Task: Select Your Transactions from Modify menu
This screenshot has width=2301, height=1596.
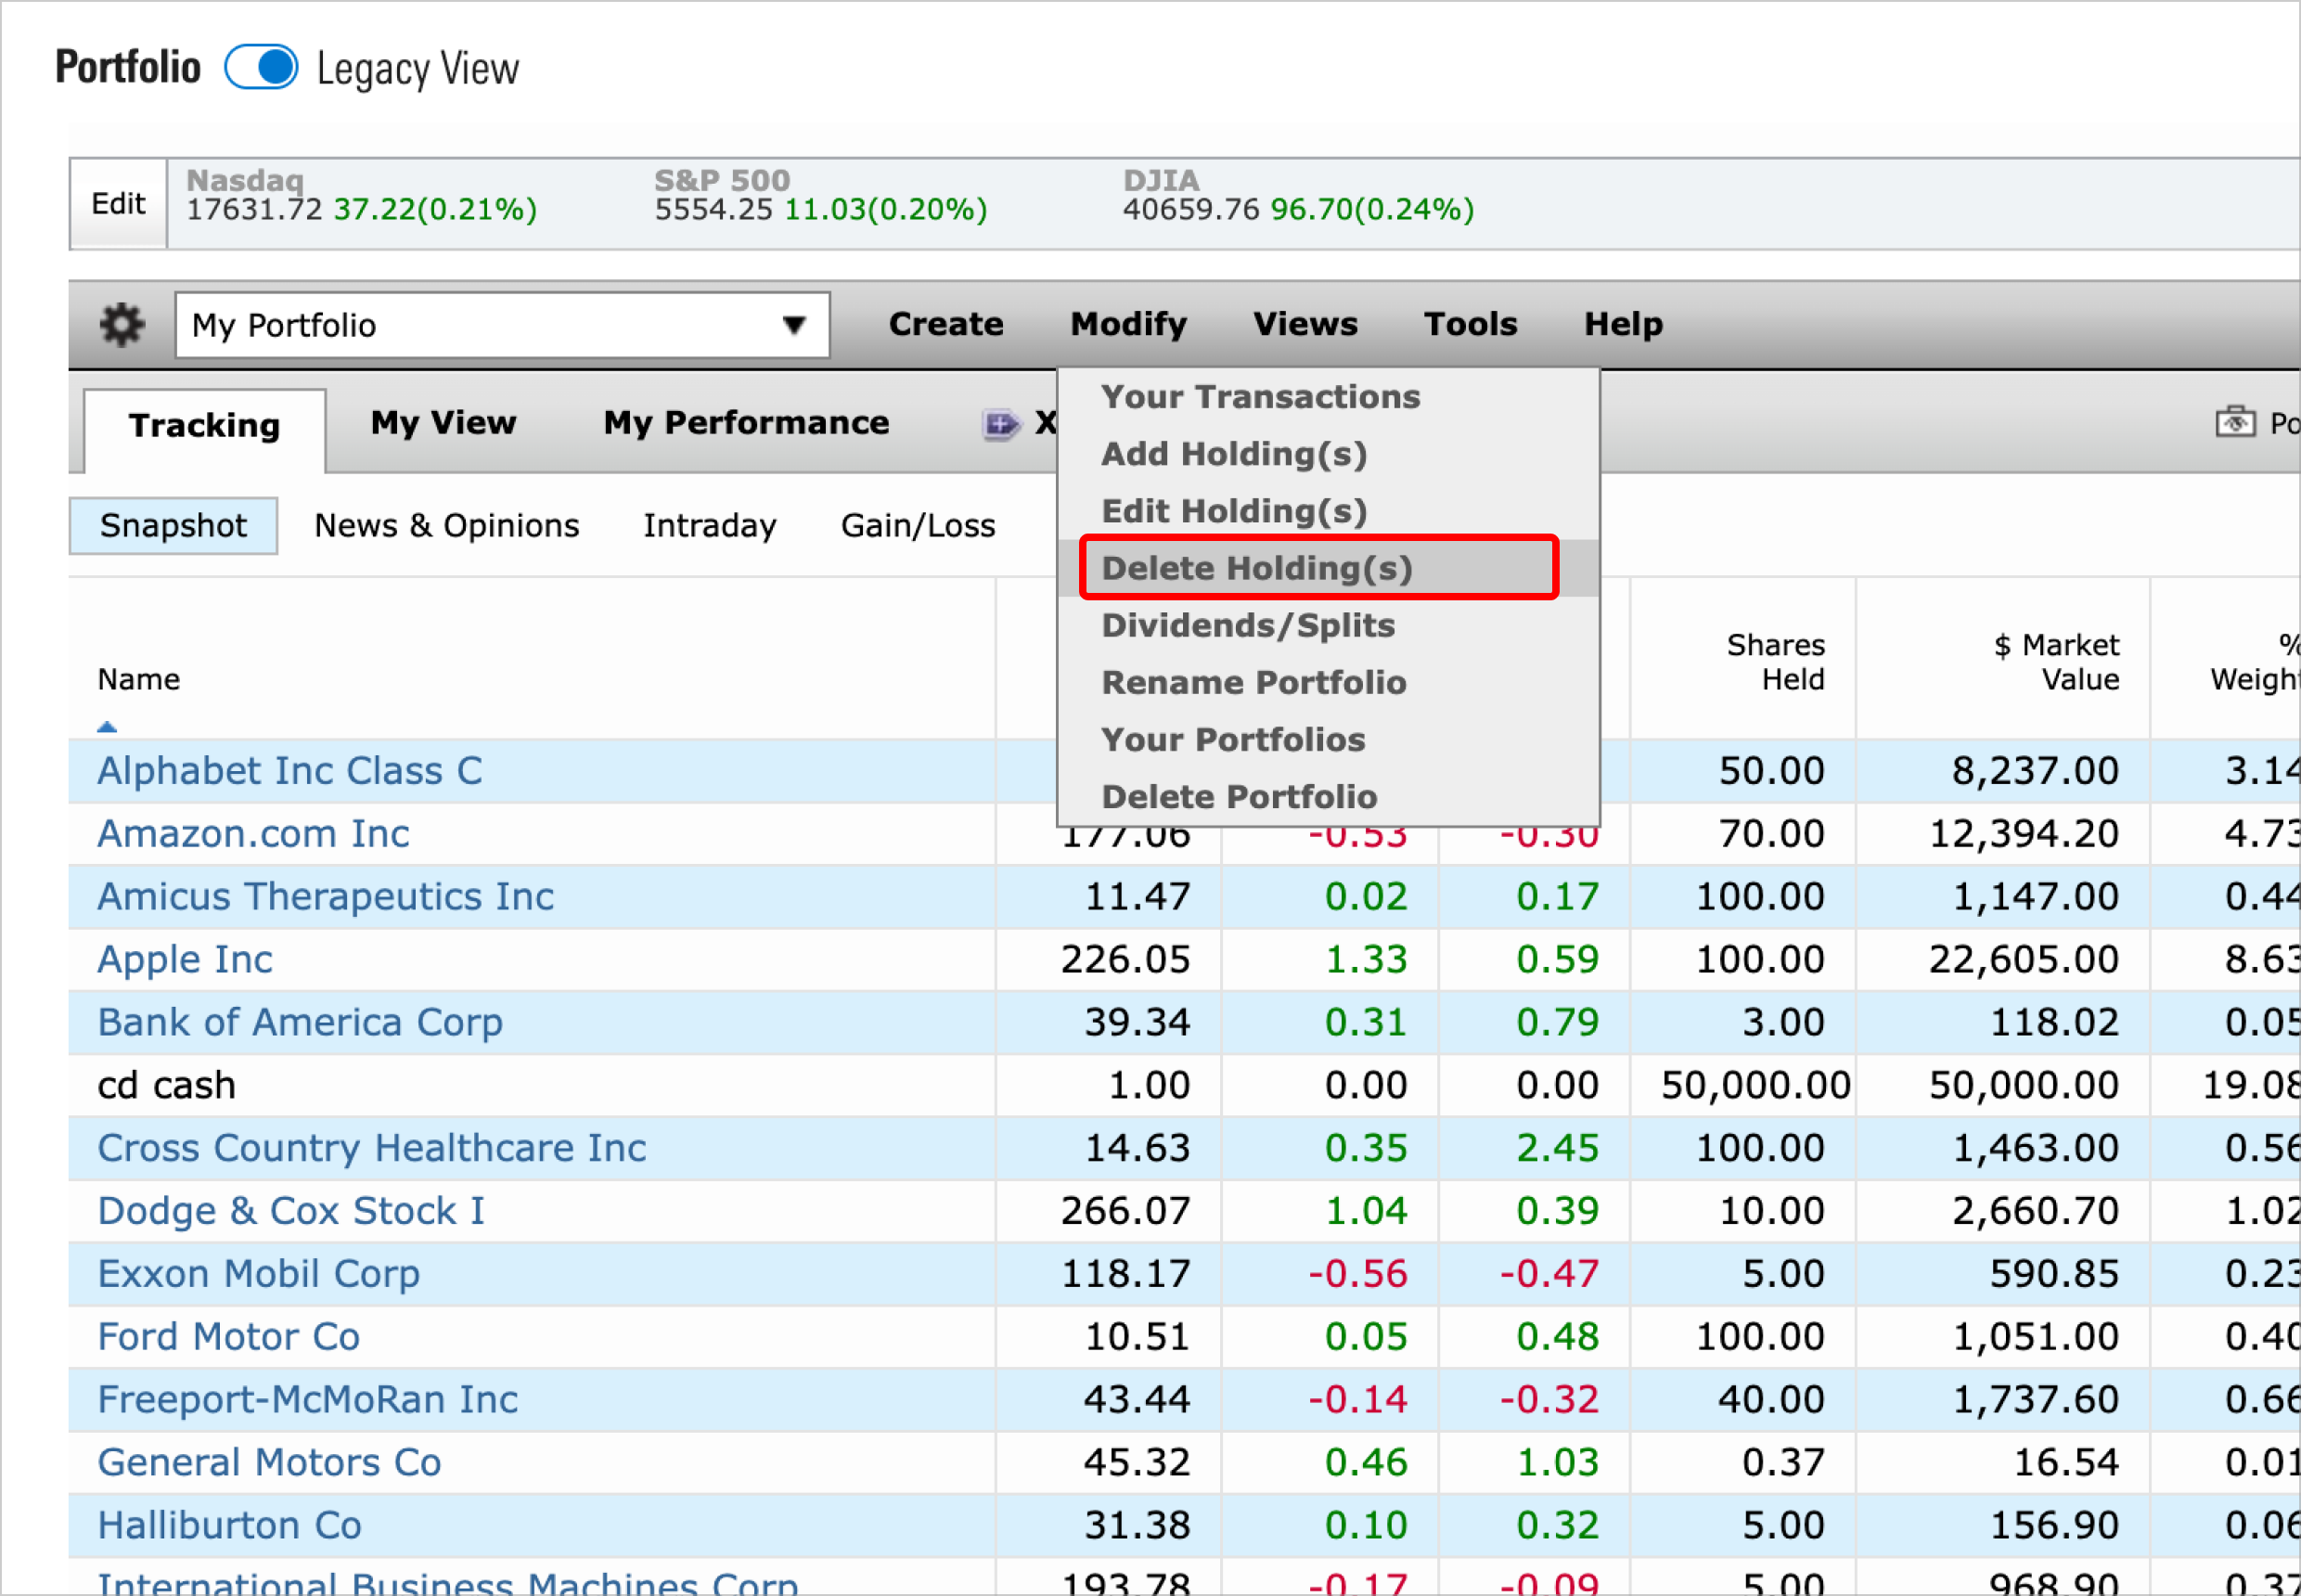Action: point(1260,397)
